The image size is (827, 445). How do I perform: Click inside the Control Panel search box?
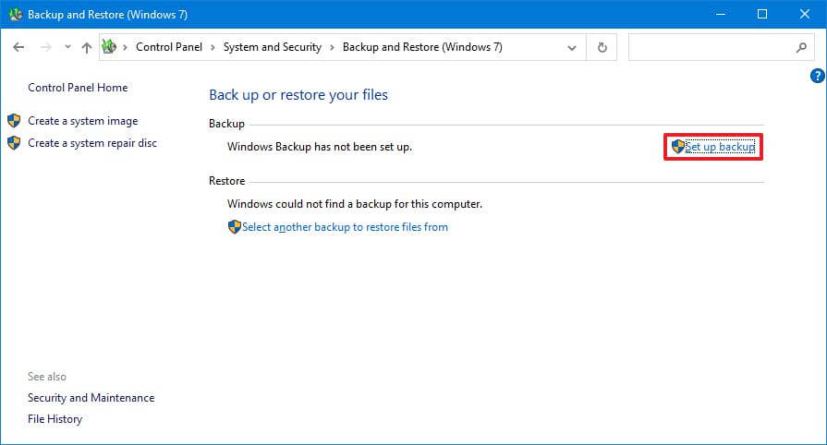click(710, 47)
